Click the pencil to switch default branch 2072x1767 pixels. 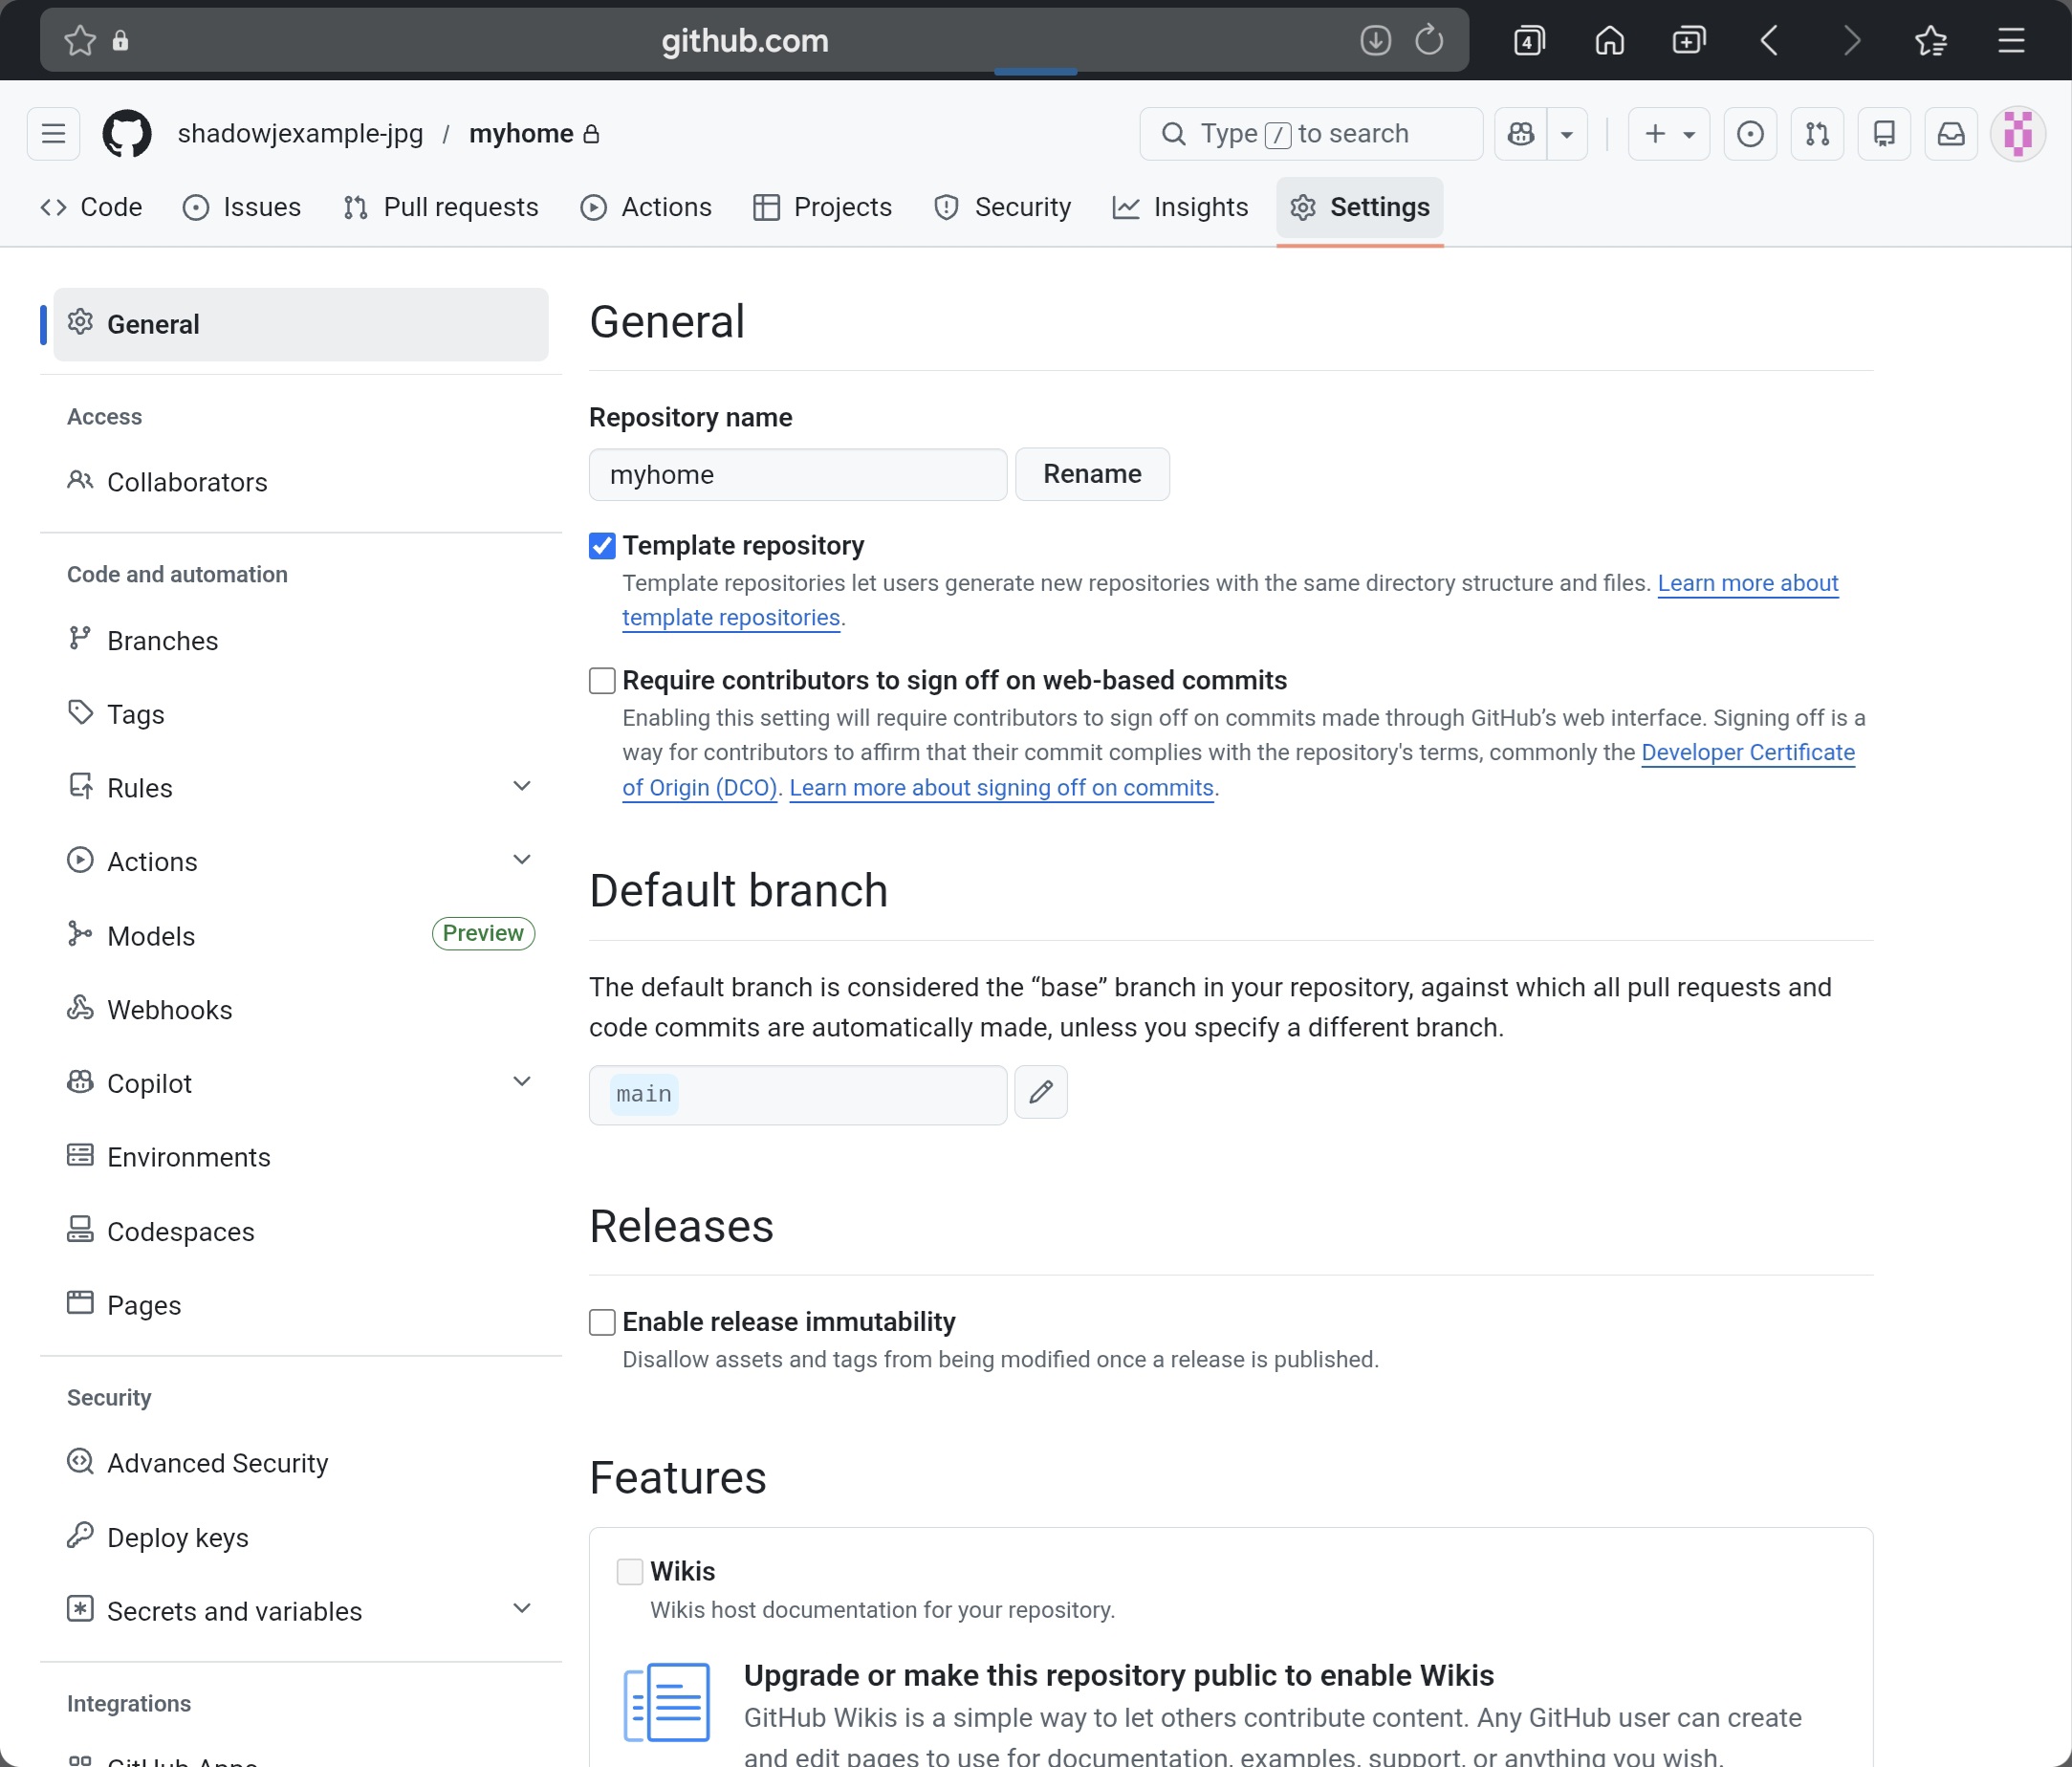[1040, 1092]
